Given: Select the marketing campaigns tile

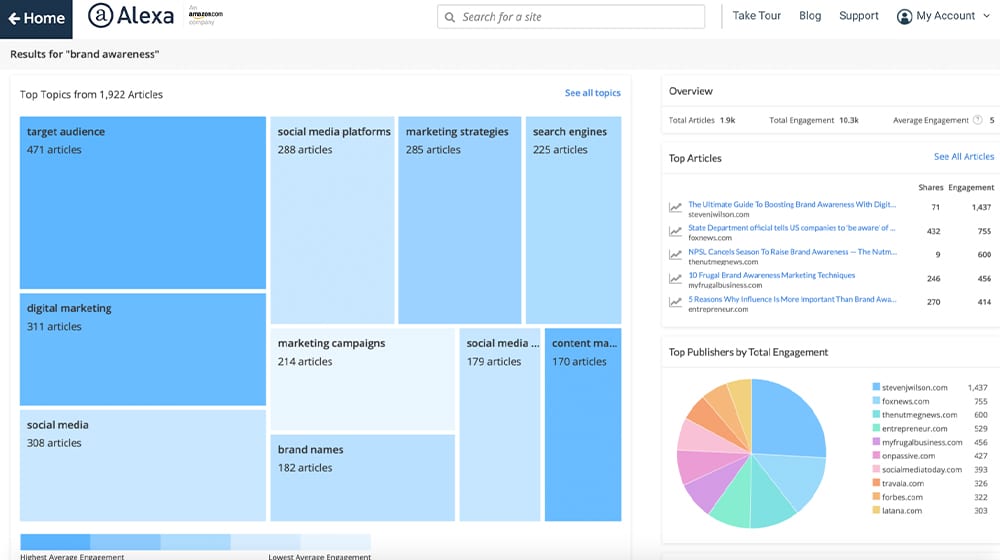Looking at the screenshot, I should pos(363,379).
